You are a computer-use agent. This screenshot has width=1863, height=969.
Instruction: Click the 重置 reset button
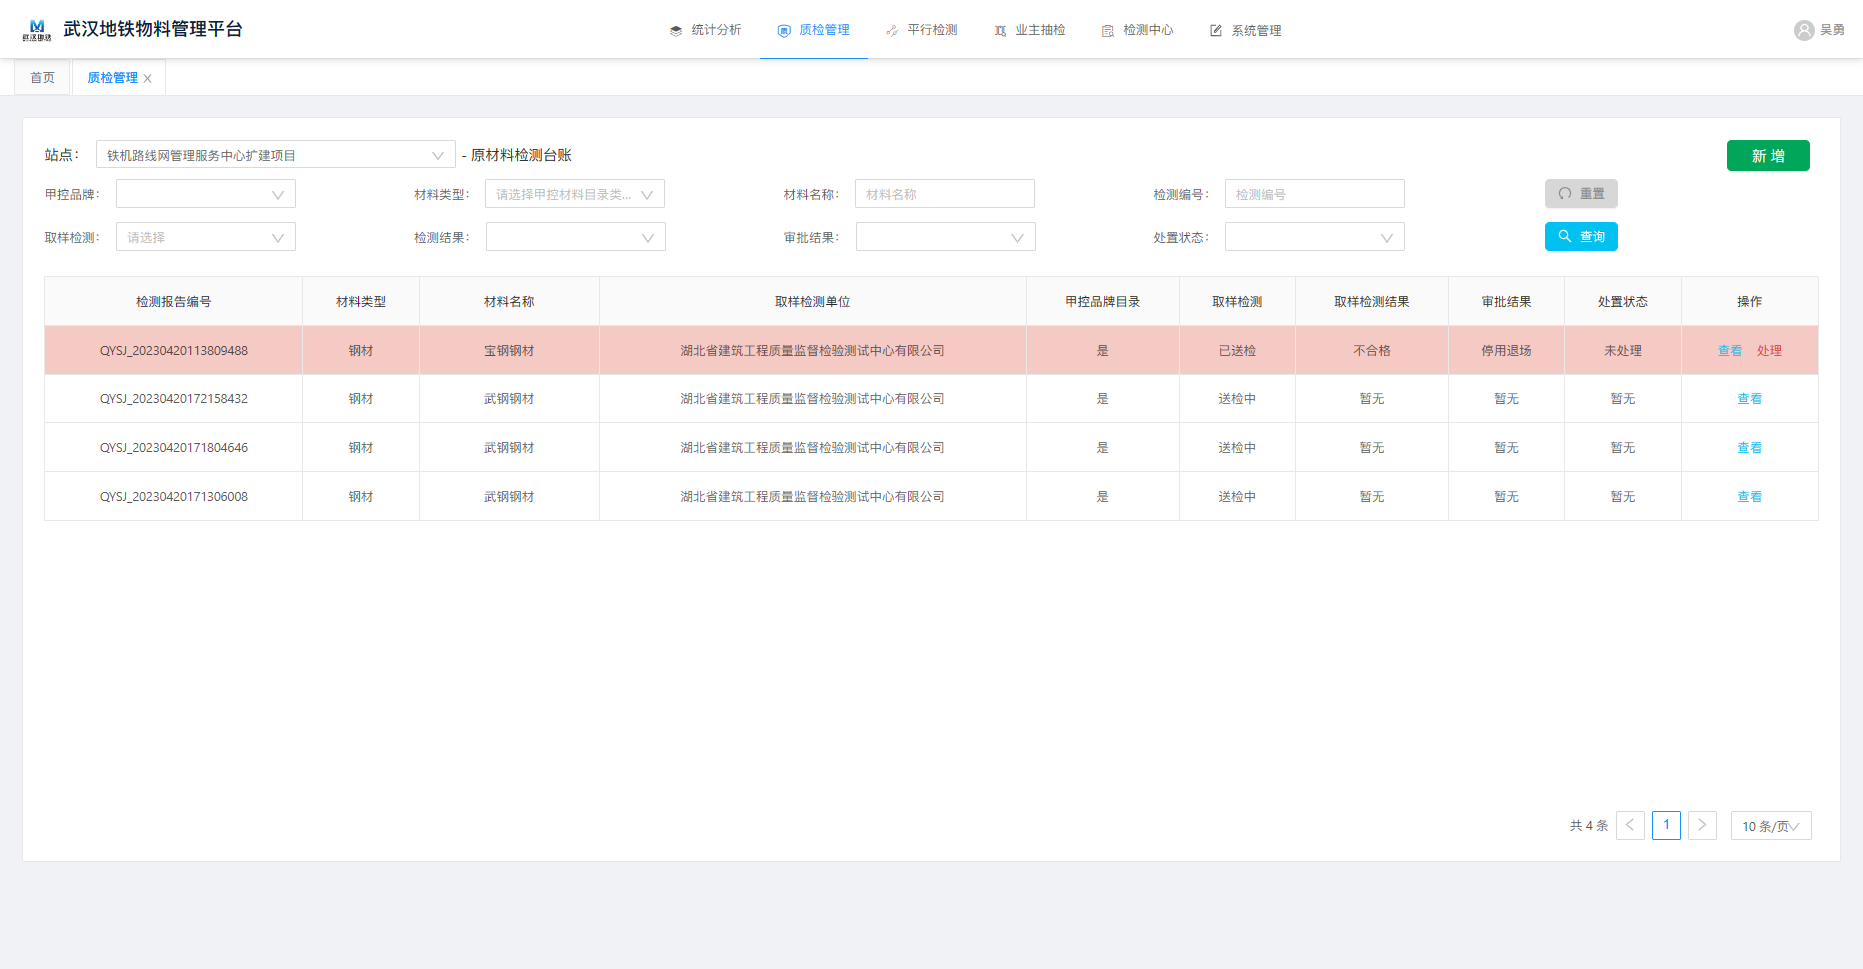(1581, 194)
